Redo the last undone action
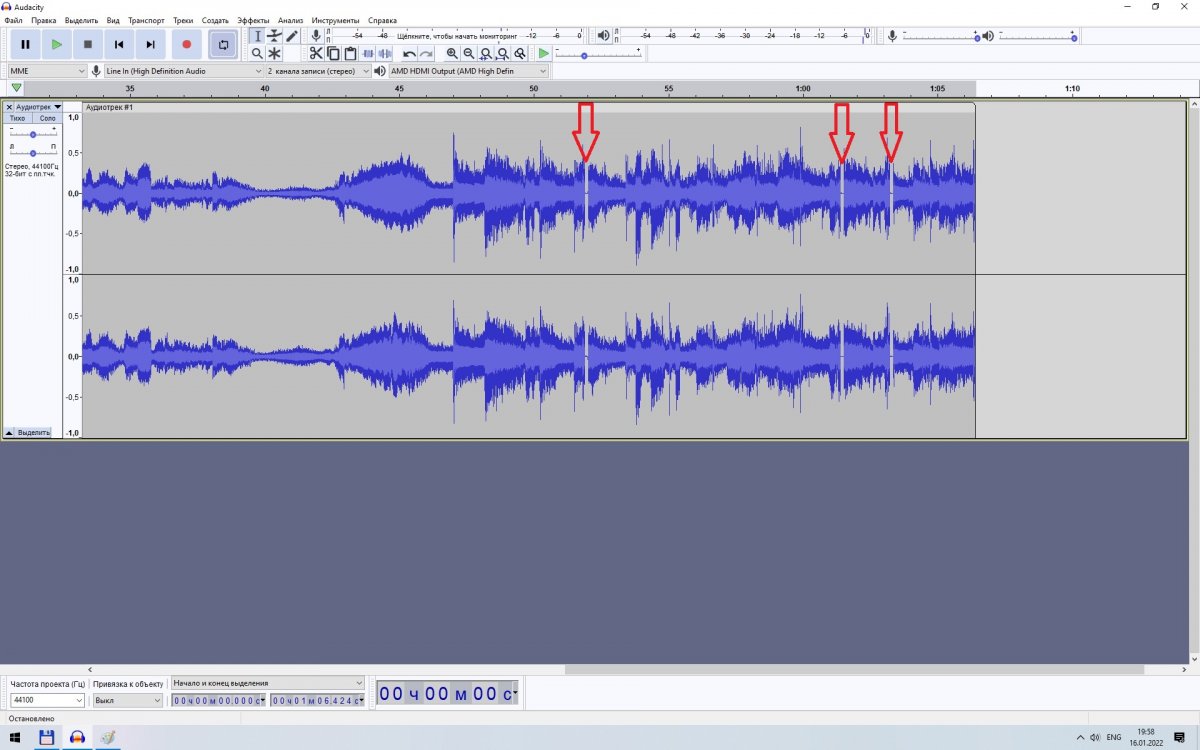 (426, 53)
